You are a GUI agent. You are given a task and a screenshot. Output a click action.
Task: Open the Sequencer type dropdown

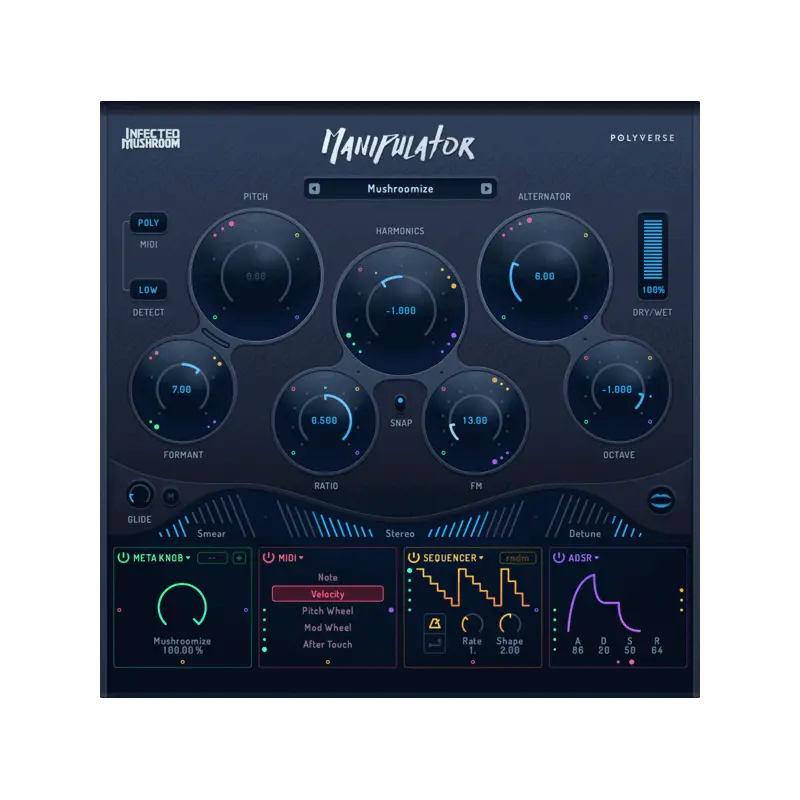453,558
